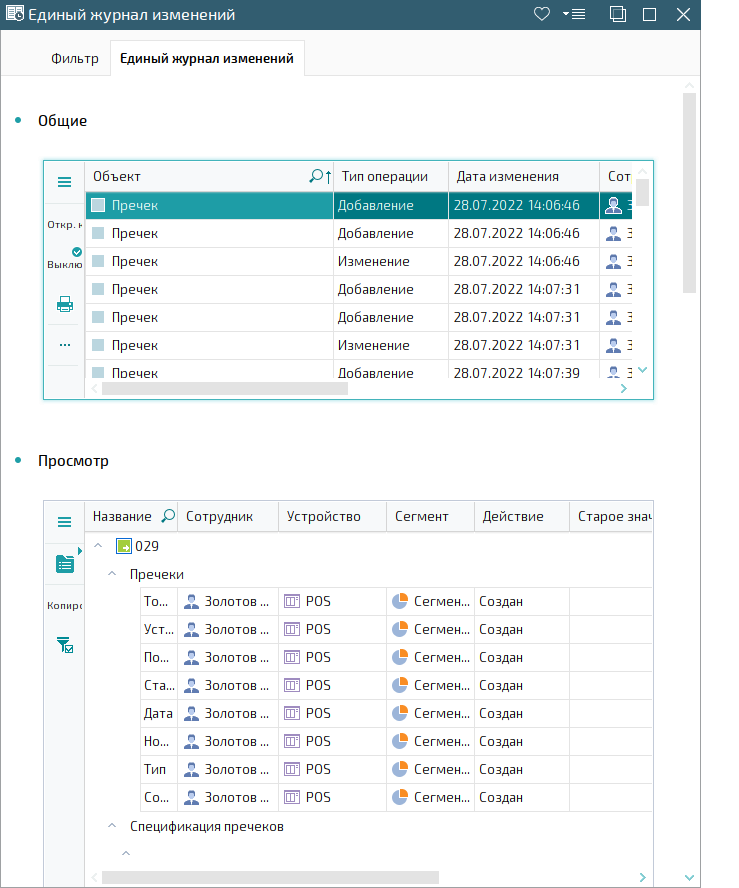Tick checkbox of Пречек Изменение 14:07:31 row

click(x=98, y=345)
